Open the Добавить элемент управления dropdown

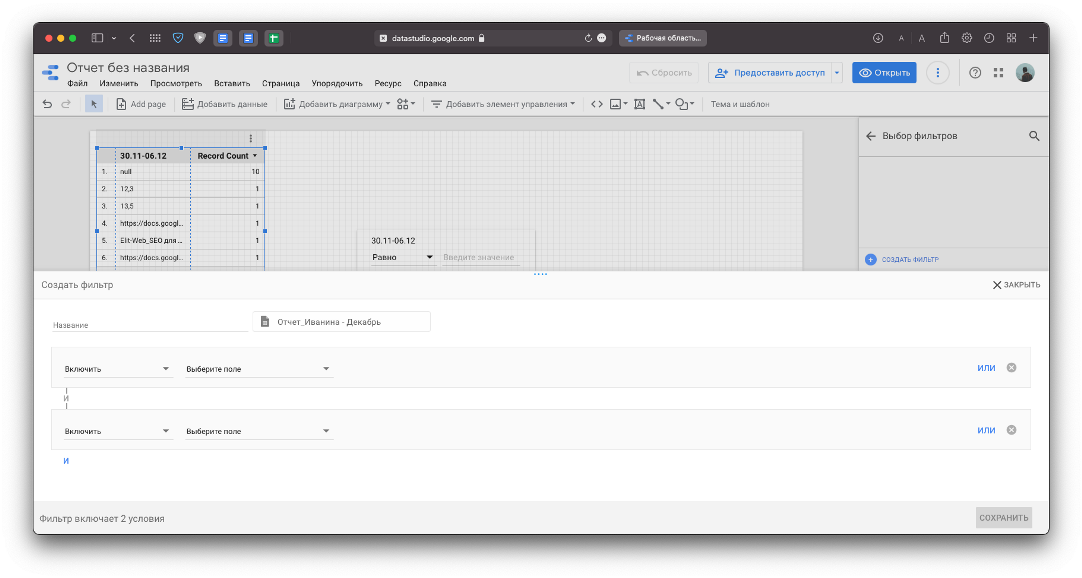503,104
